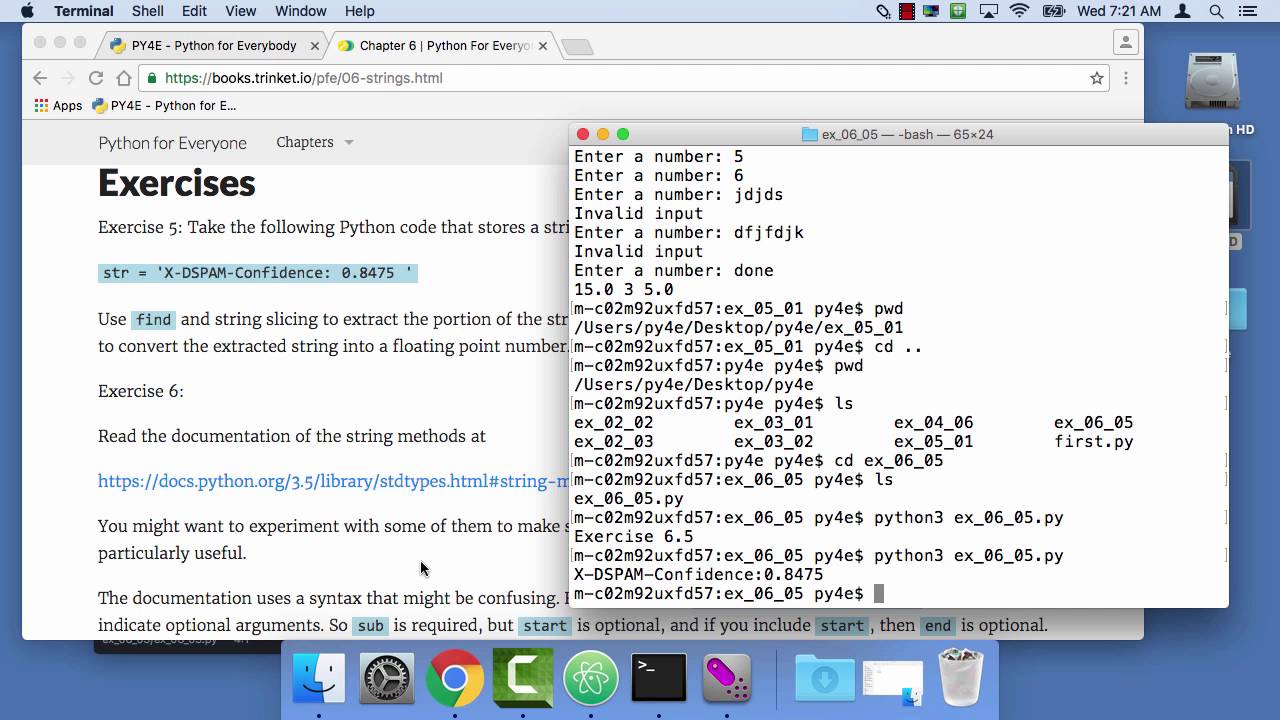Launch Google Chrome from the Dock
Viewport: 1280px width, 720px height.
point(454,678)
